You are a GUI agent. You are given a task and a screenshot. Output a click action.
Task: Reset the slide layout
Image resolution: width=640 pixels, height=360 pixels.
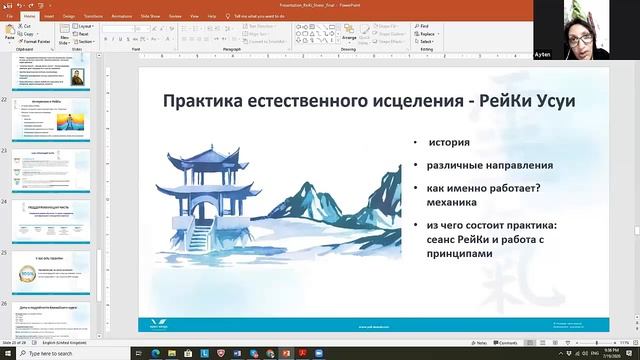coord(81,34)
